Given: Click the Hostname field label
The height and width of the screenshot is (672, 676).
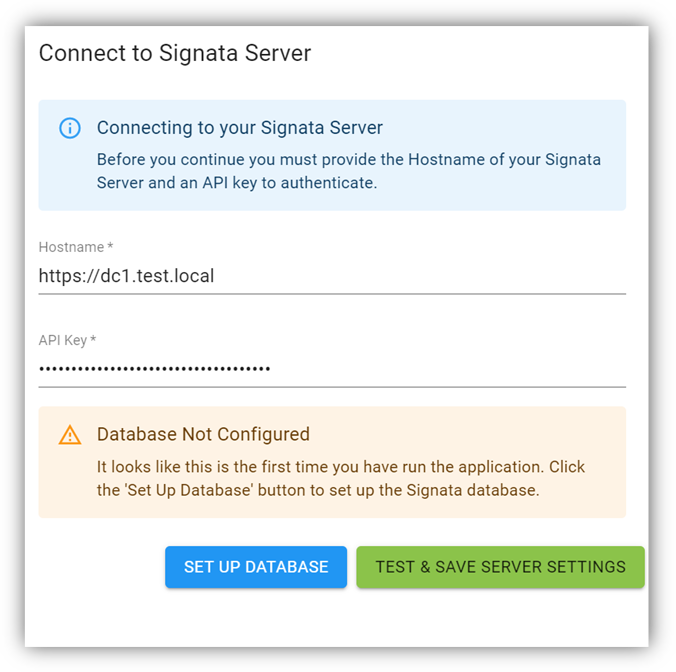Looking at the screenshot, I should point(70,247).
